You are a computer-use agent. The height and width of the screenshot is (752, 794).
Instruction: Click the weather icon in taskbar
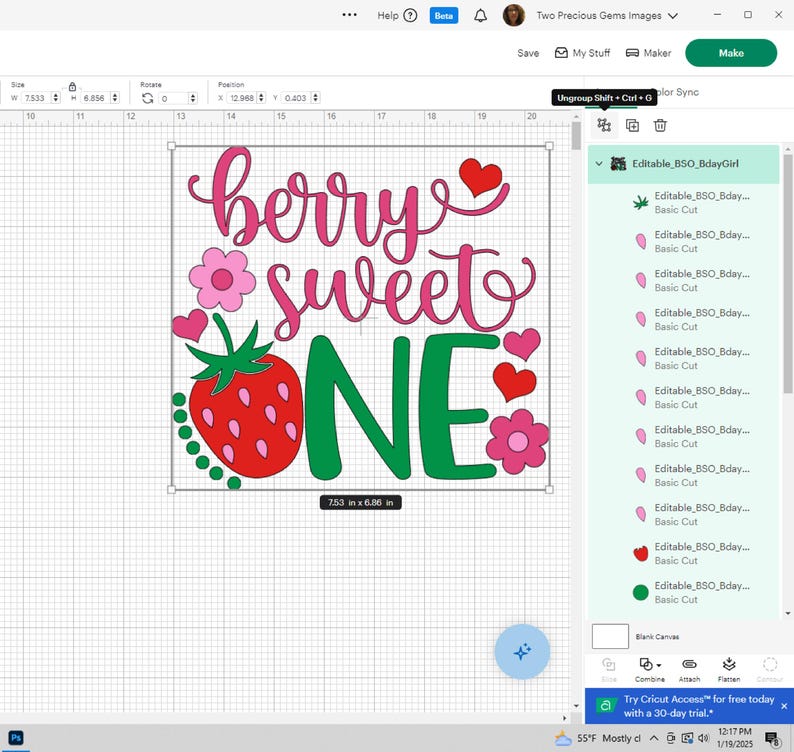point(563,739)
